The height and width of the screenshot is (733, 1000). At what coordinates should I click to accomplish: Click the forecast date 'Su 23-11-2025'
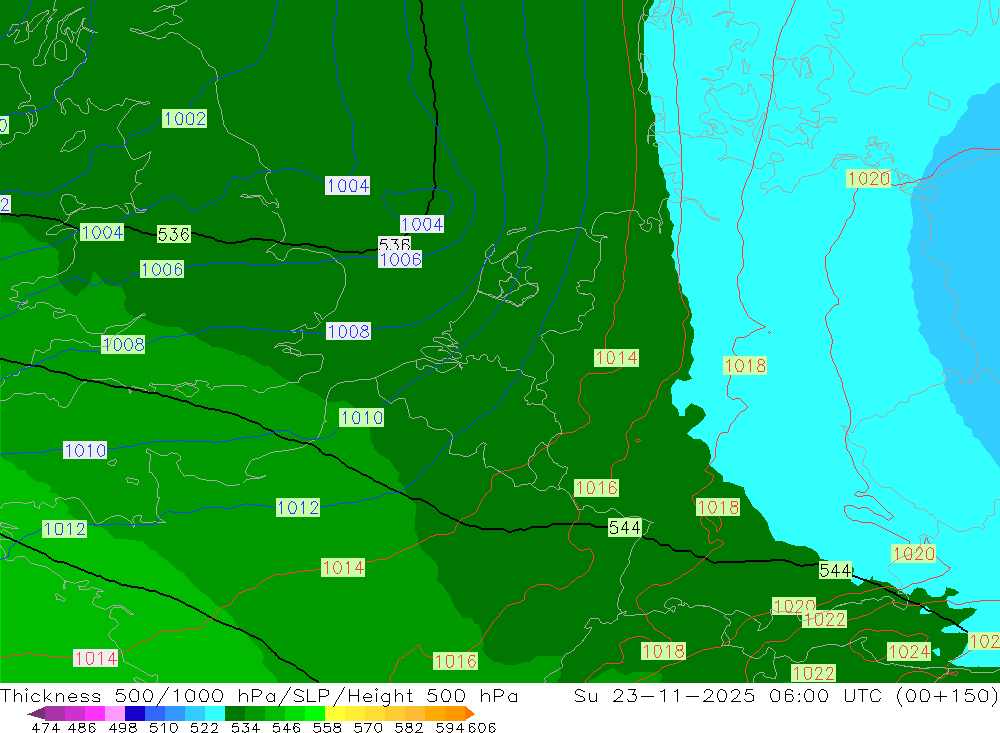point(664,695)
